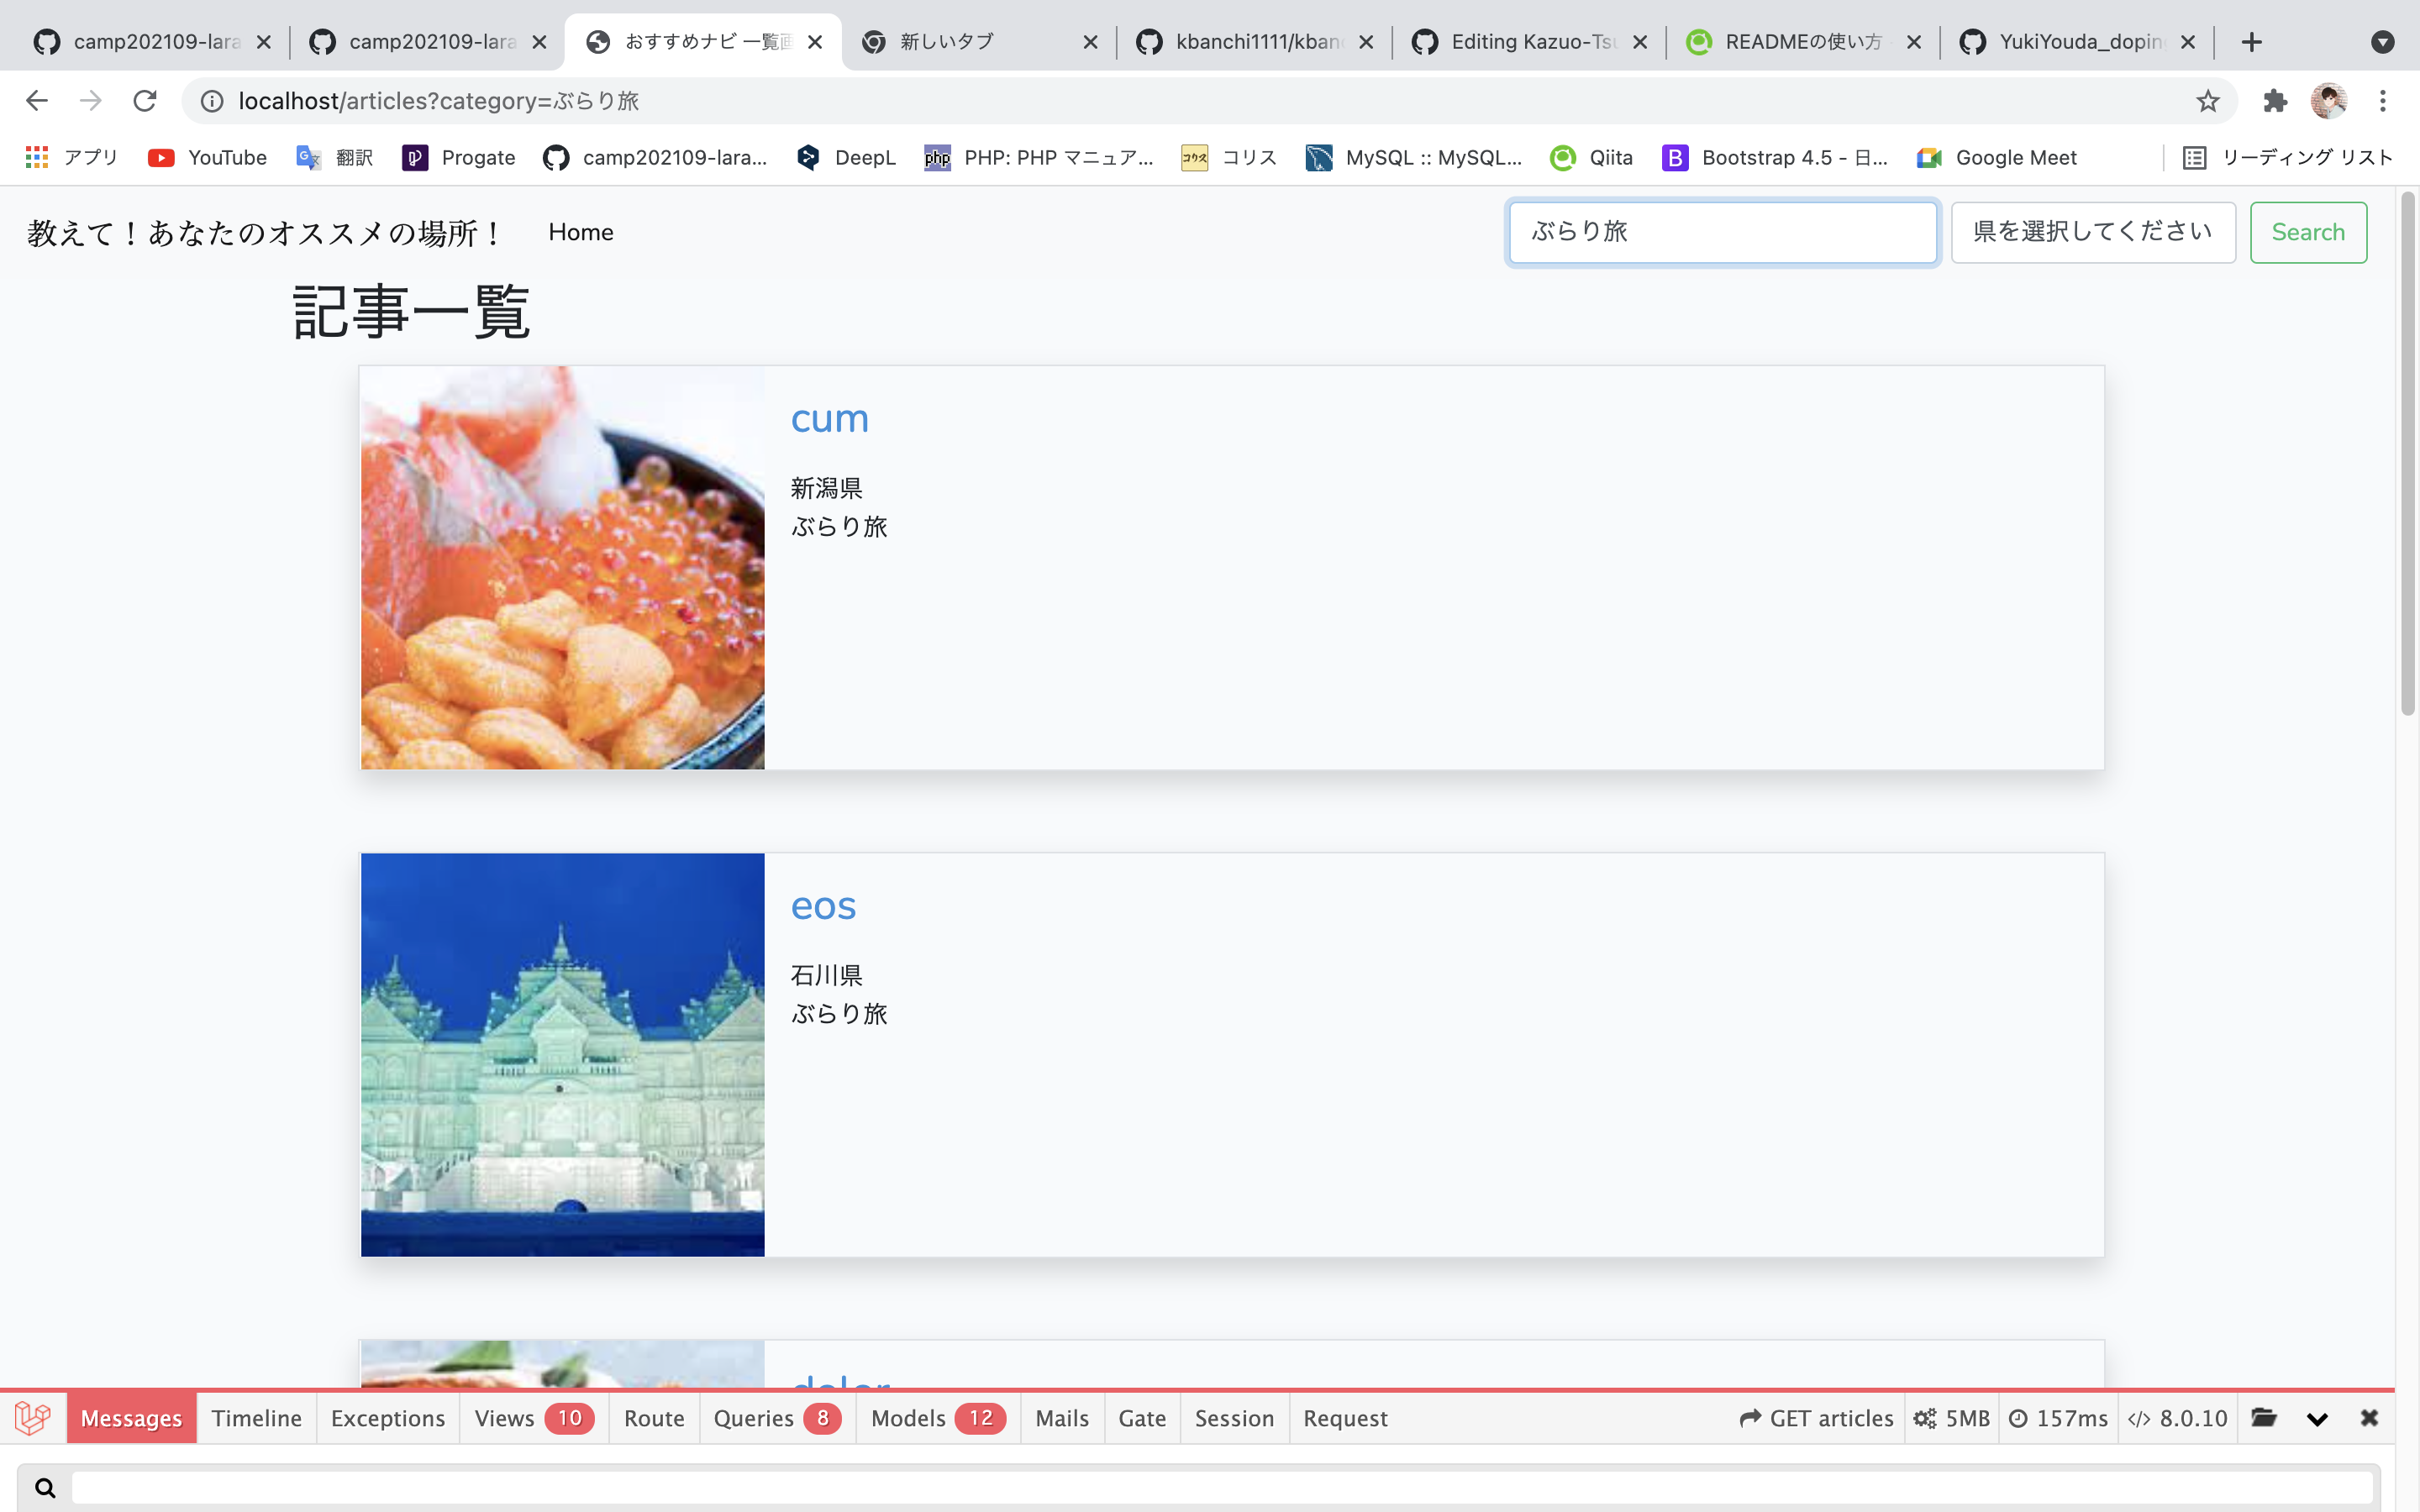This screenshot has width=2420, height=1512.
Task: Open the YouTube bookmark
Action: point(207,157)
